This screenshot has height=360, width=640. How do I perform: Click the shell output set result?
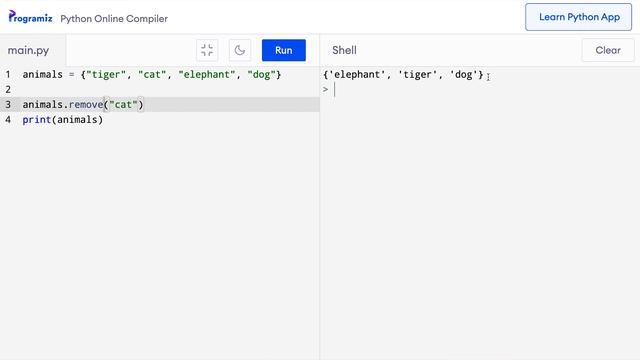[403, 75]
